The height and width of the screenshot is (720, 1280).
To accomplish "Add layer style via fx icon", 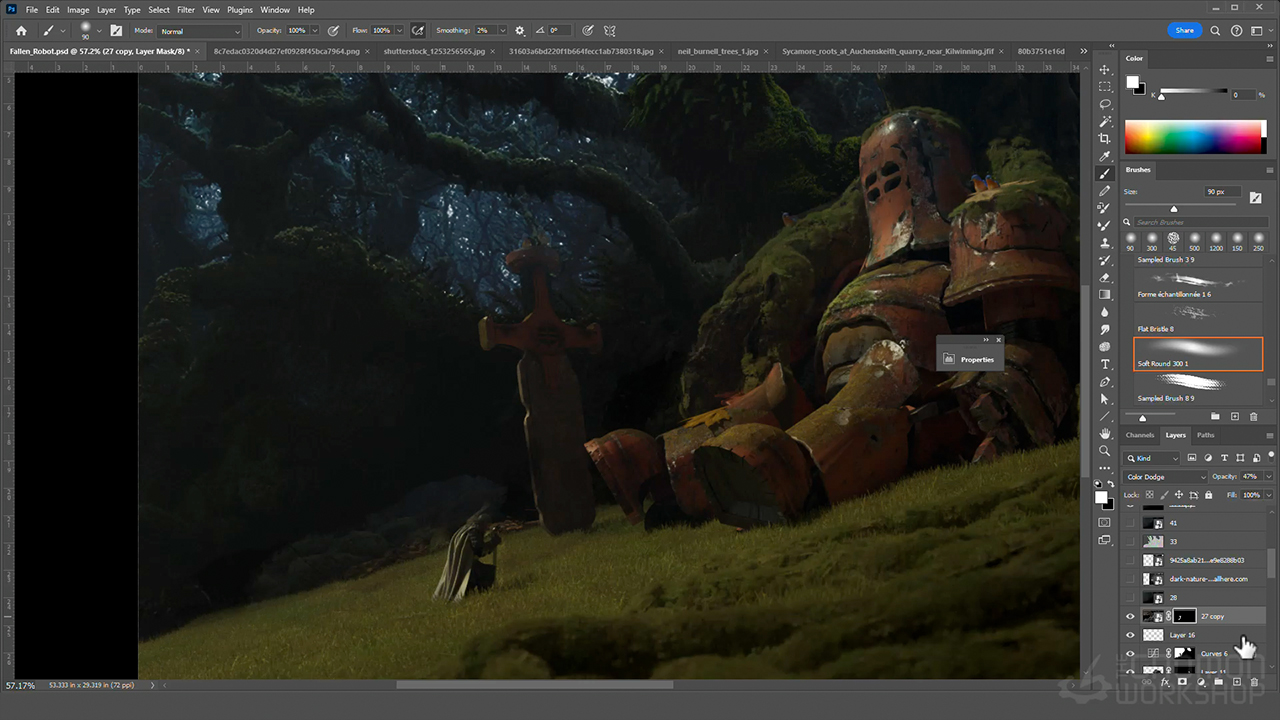I will pyautogui.click(x=1164, y=682).
